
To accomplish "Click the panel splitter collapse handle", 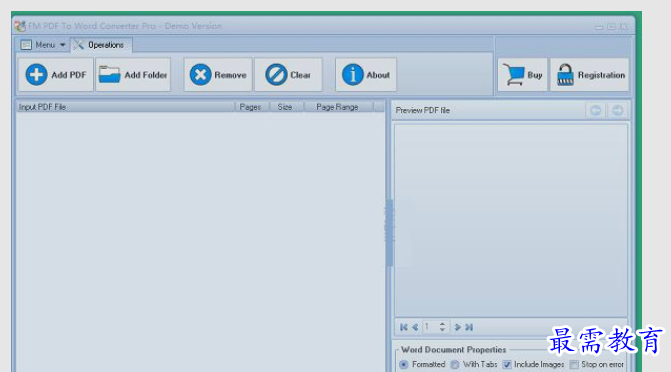I will [389, 232].
